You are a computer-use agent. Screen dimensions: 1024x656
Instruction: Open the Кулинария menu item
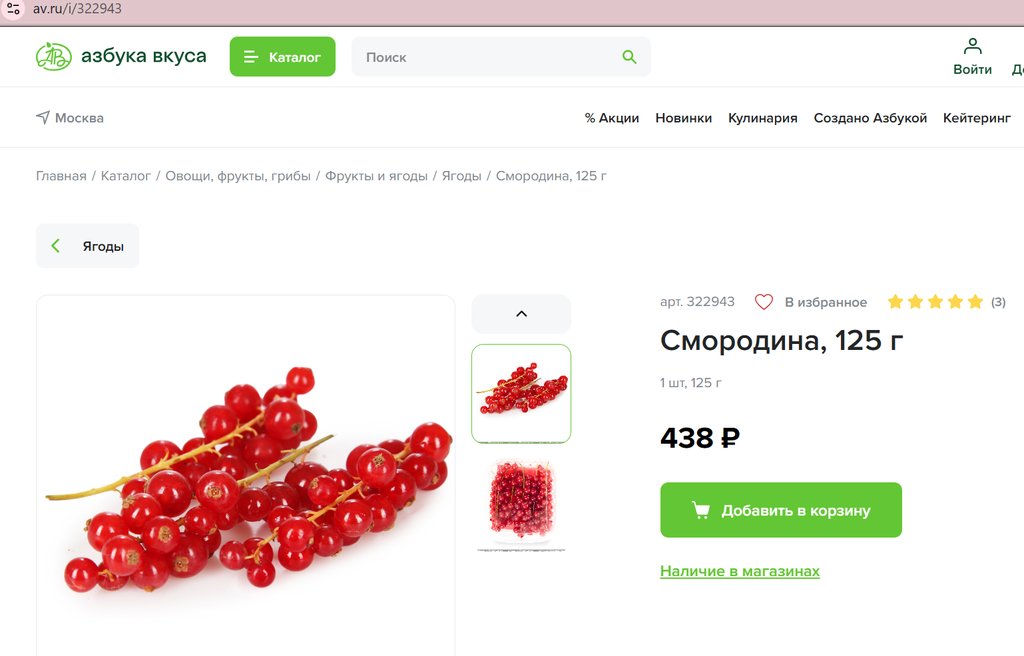763,118
